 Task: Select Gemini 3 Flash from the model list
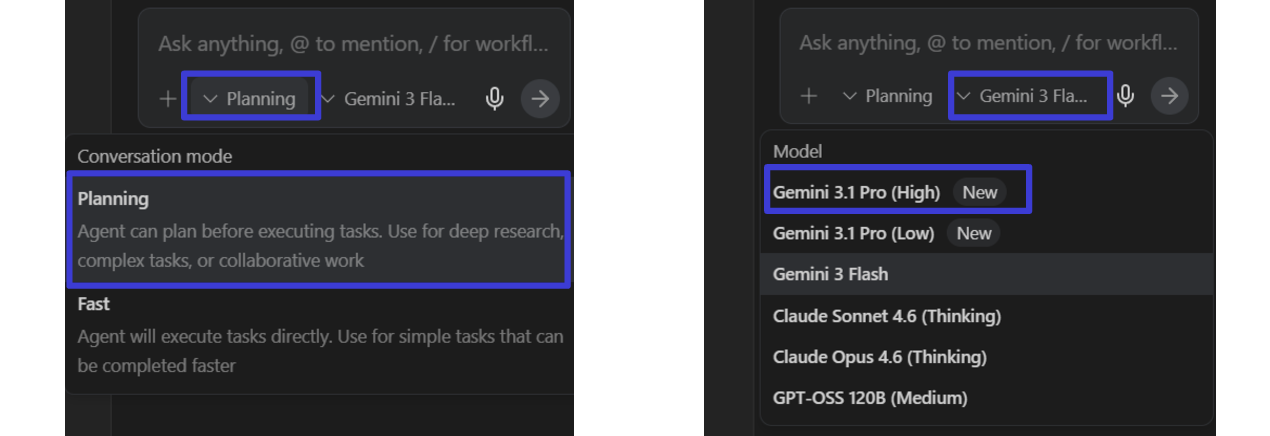click(x=831, y=274)
